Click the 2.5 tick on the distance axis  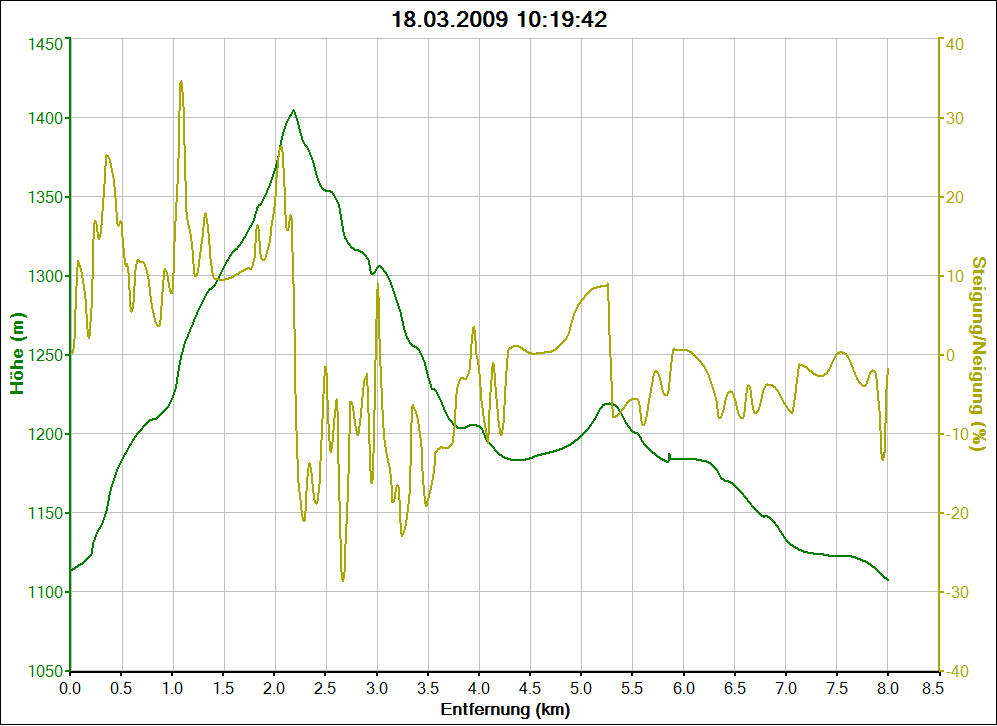325,689
